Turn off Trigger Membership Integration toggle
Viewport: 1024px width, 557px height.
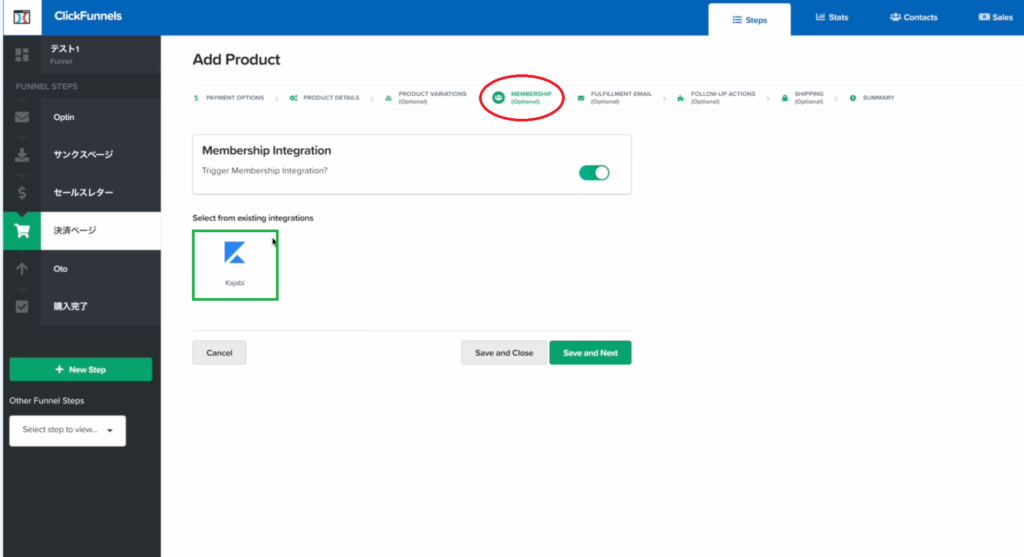594,172
